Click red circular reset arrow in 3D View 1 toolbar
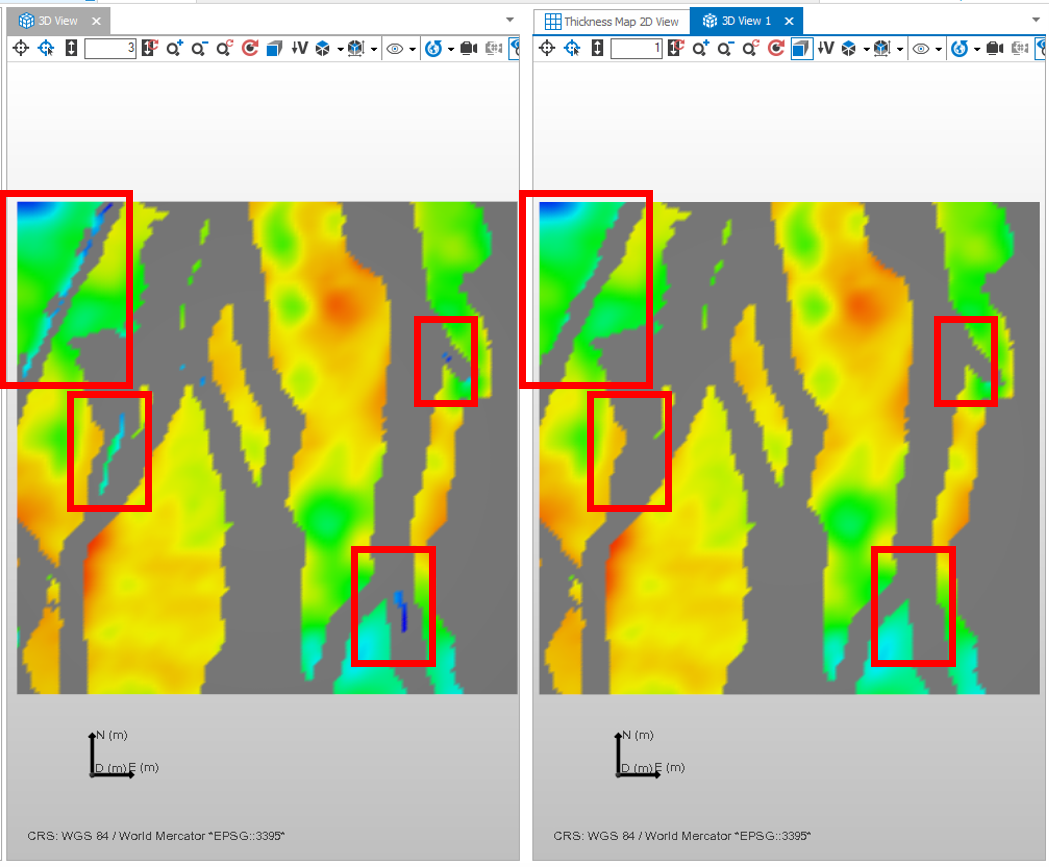Screen dimensions: 1049x867 point(776,48)
